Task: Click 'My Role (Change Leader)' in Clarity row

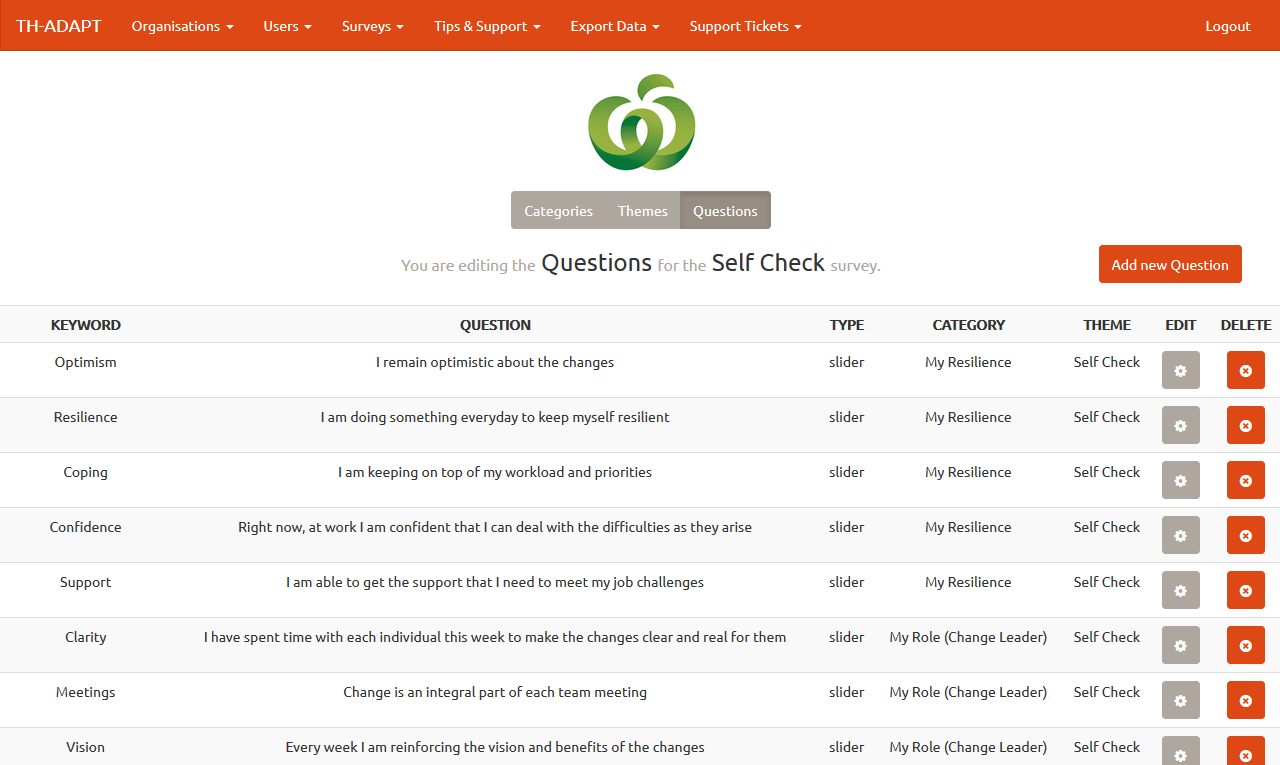Action: (968, 637)
